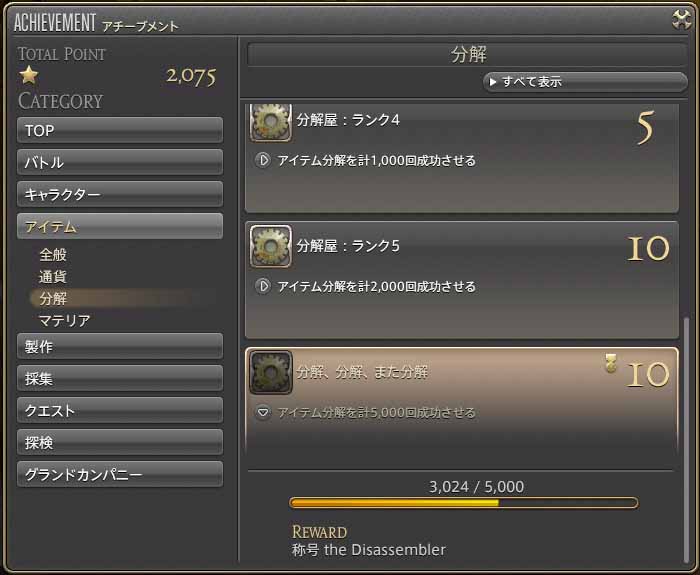
Task: Select the 全般 subcategory
Action: coord(53,255)
